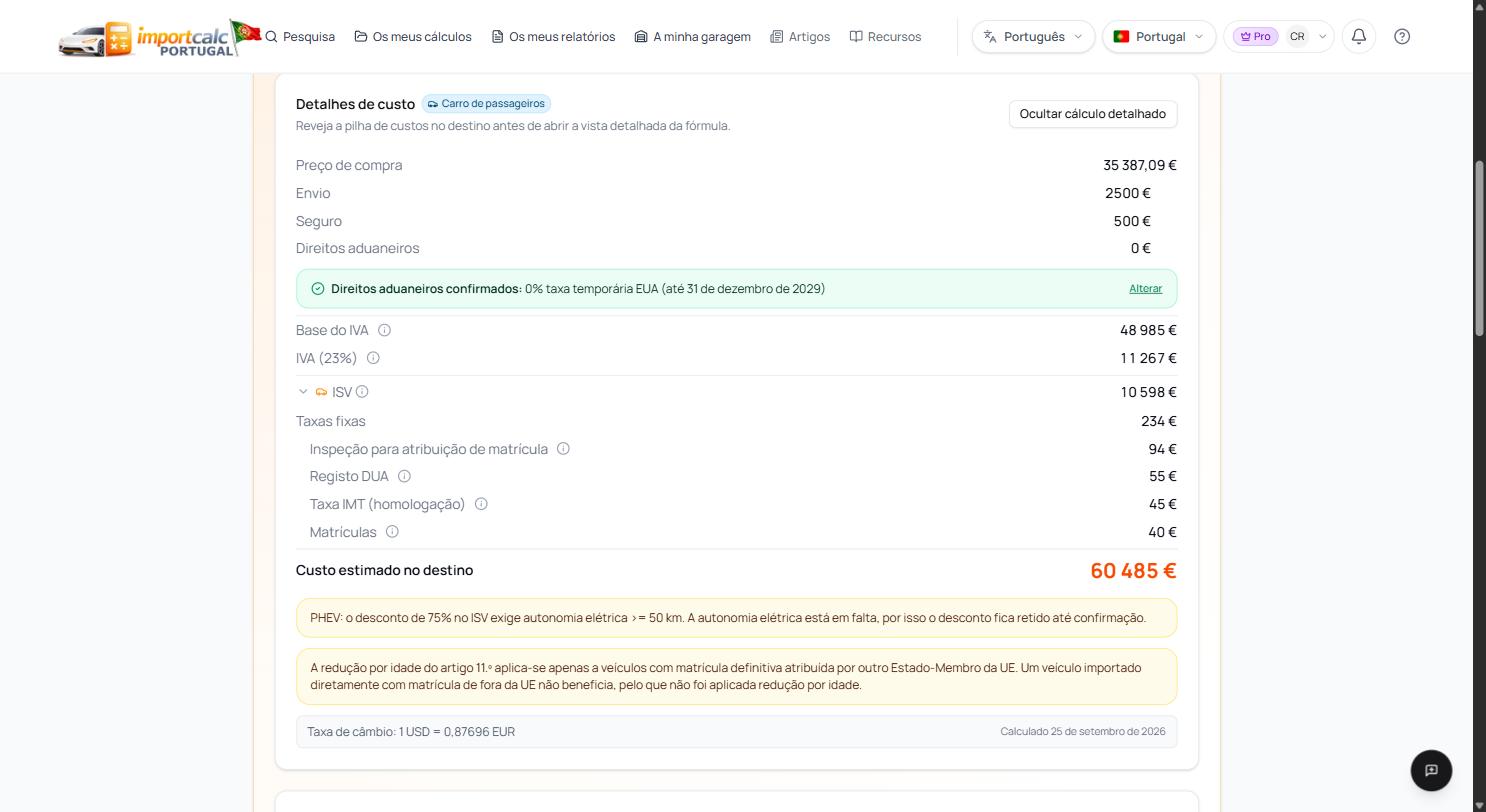Click the Custo estimado no destino label

coord(385,570)
